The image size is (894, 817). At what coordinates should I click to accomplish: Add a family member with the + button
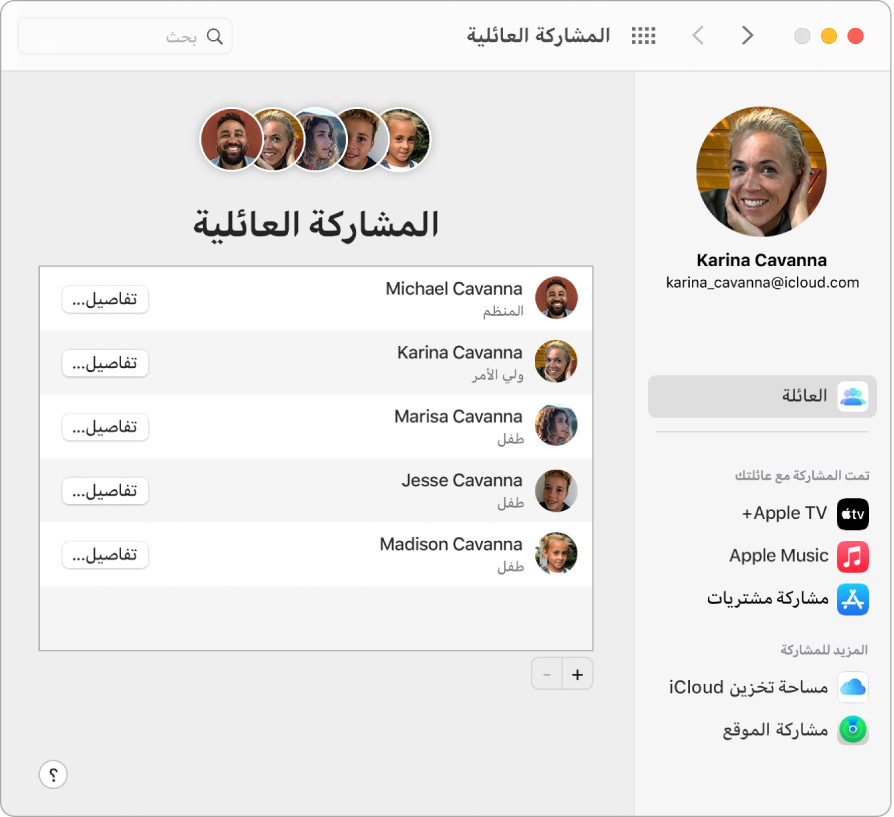[577, 674]
